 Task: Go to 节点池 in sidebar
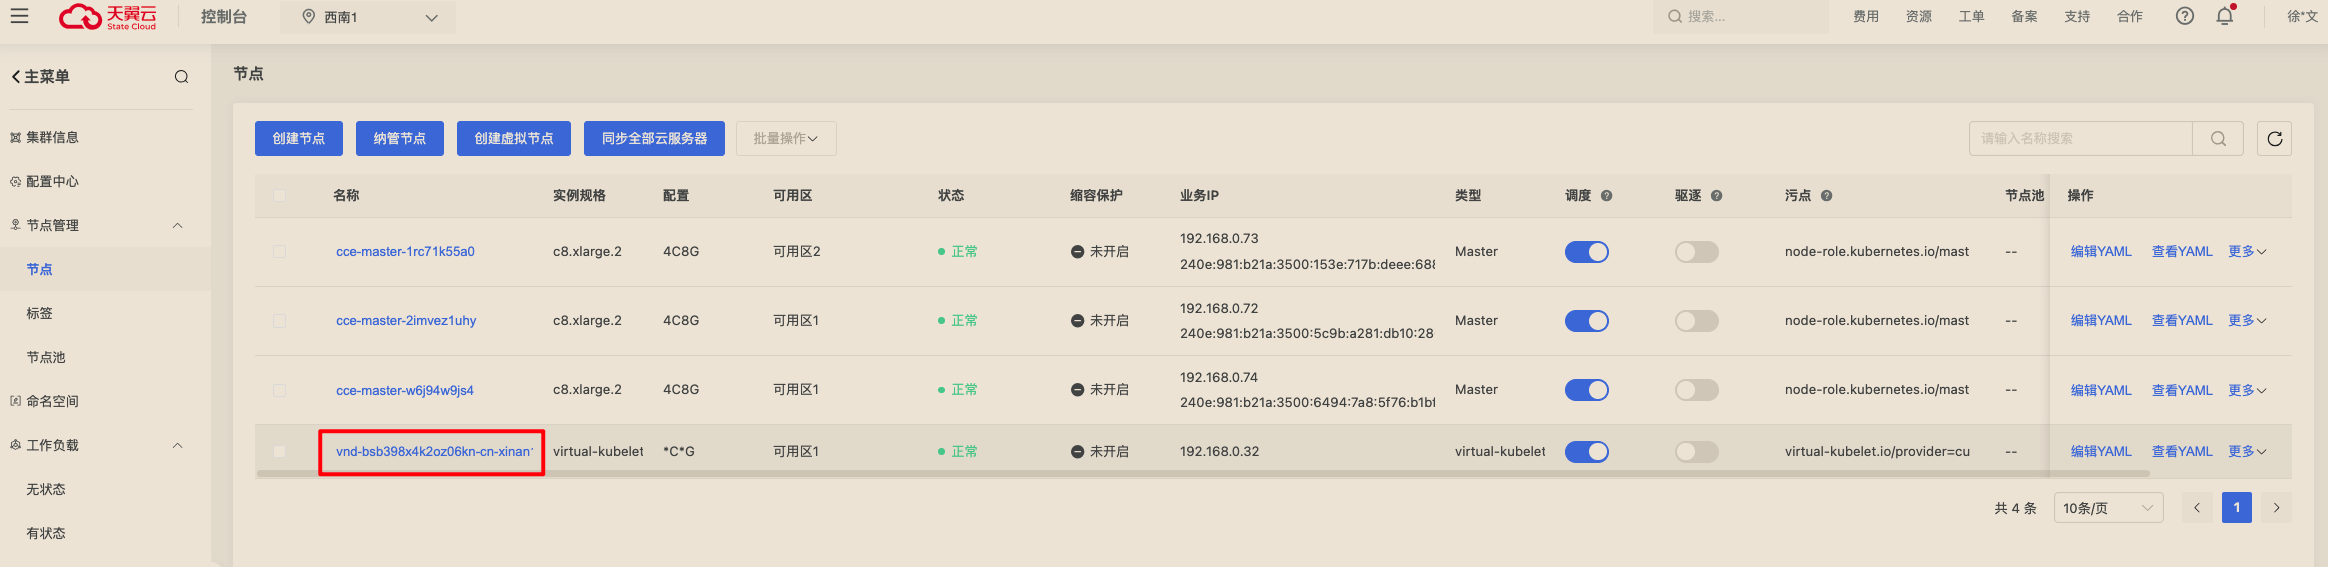[46, 357]
